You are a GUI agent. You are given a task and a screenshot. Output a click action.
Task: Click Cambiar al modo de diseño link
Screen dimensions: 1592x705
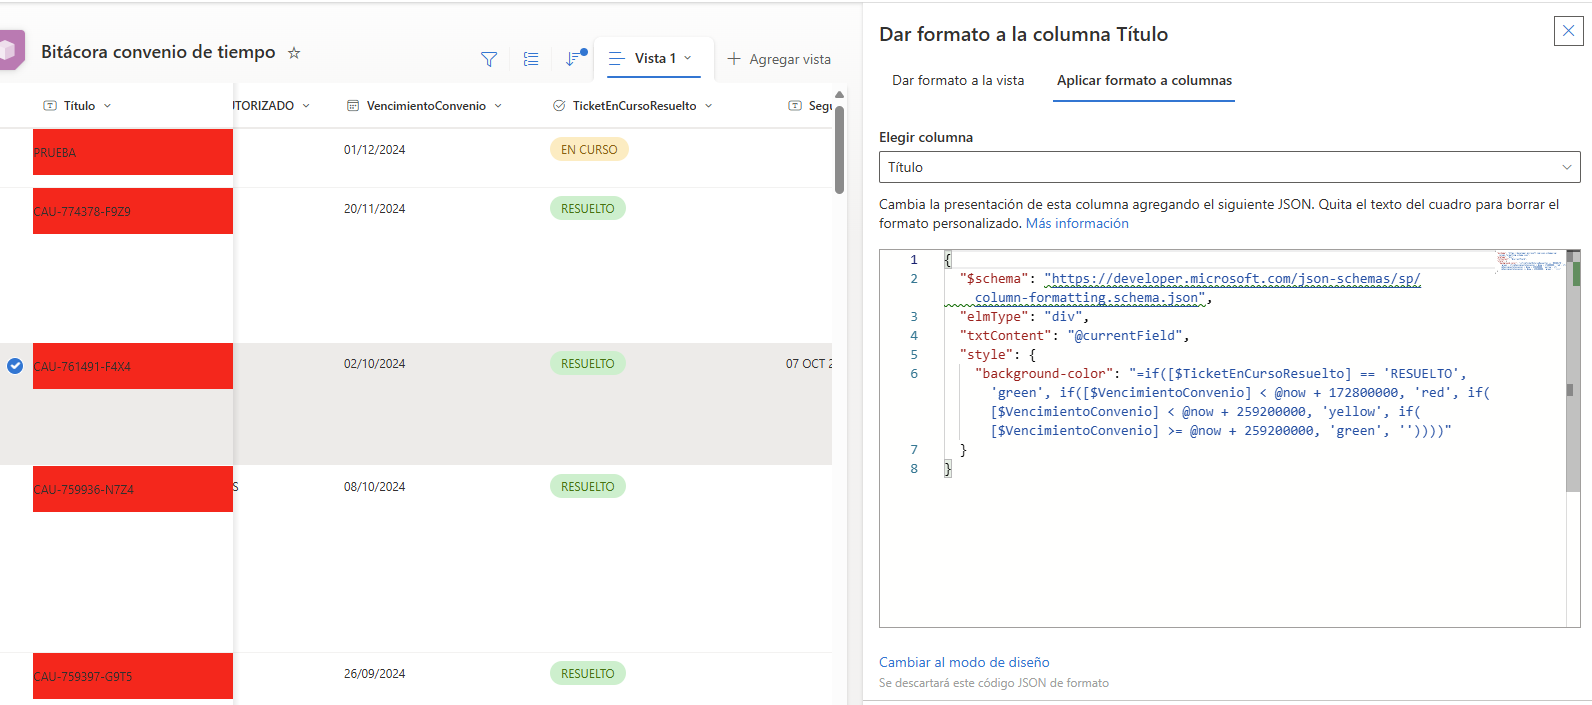[964, 662]
